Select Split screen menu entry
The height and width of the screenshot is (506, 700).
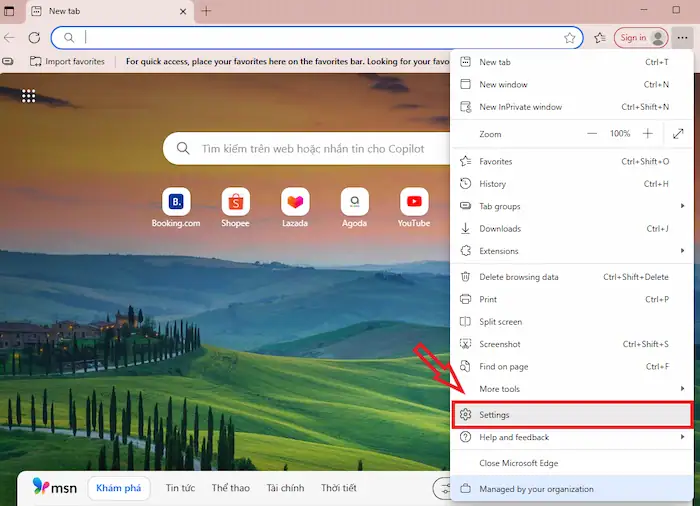click(x=572, y=322)
